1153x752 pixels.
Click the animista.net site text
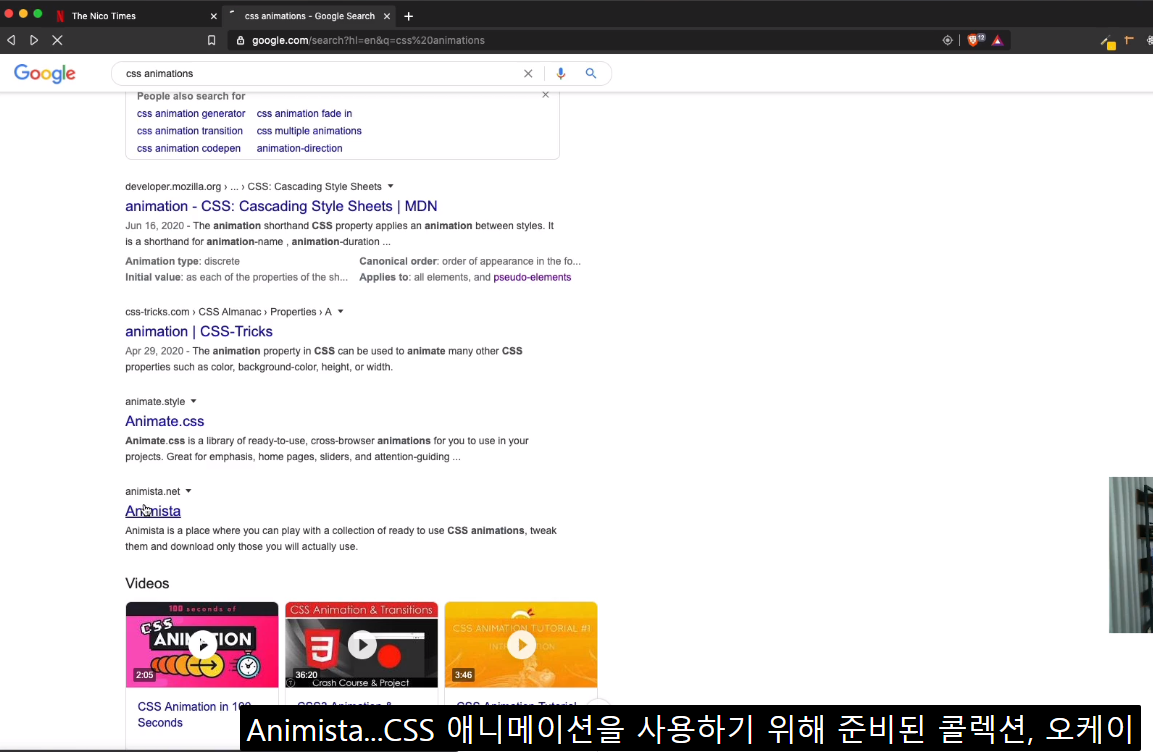pyautogui.click(x=152, y=491)
